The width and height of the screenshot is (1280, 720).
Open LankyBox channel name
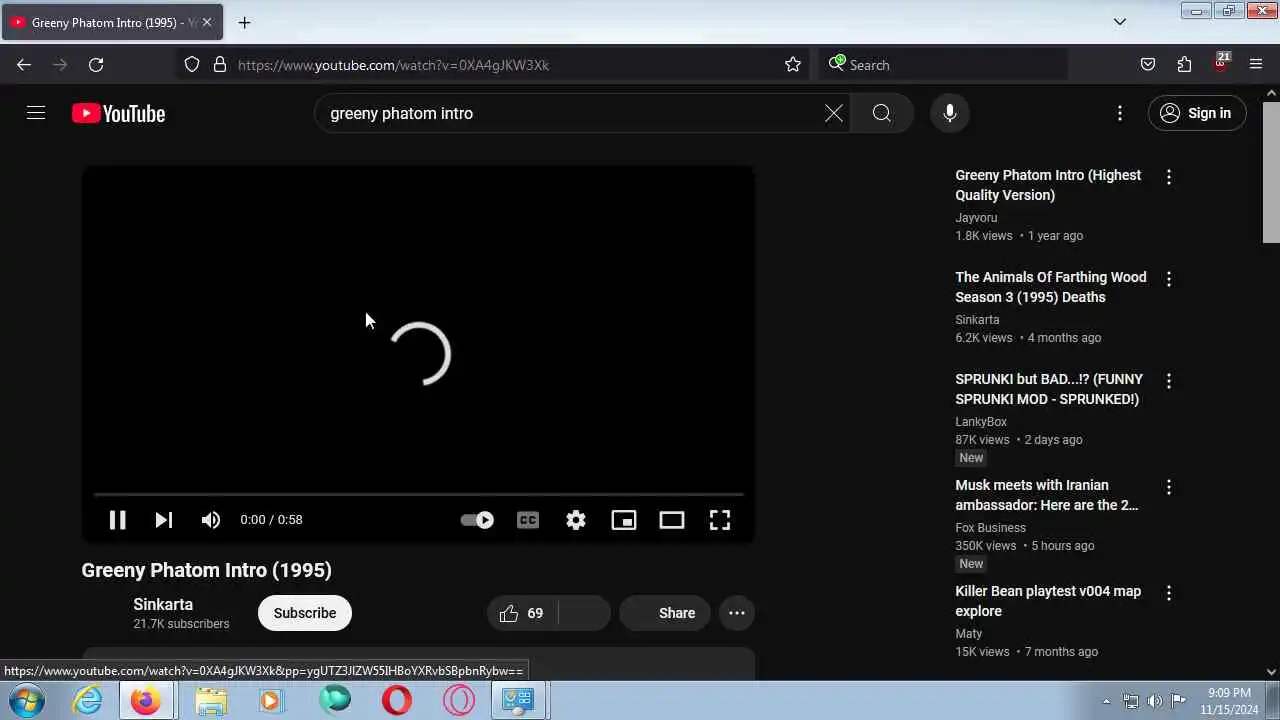[x=981, y=422]
